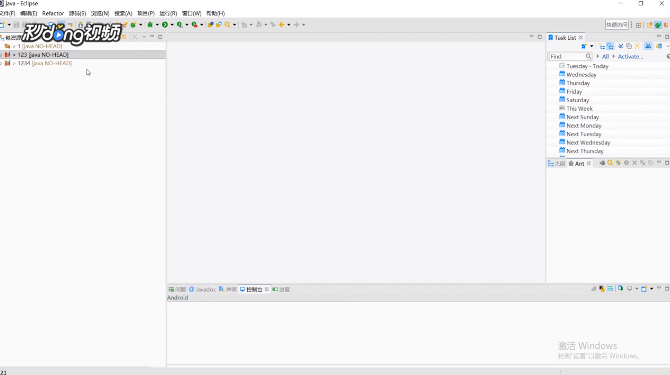The width and height of the screenshot is (670, 375).
Task: Open the New Task dropdown arrow
Action: [x=592, y=46]
